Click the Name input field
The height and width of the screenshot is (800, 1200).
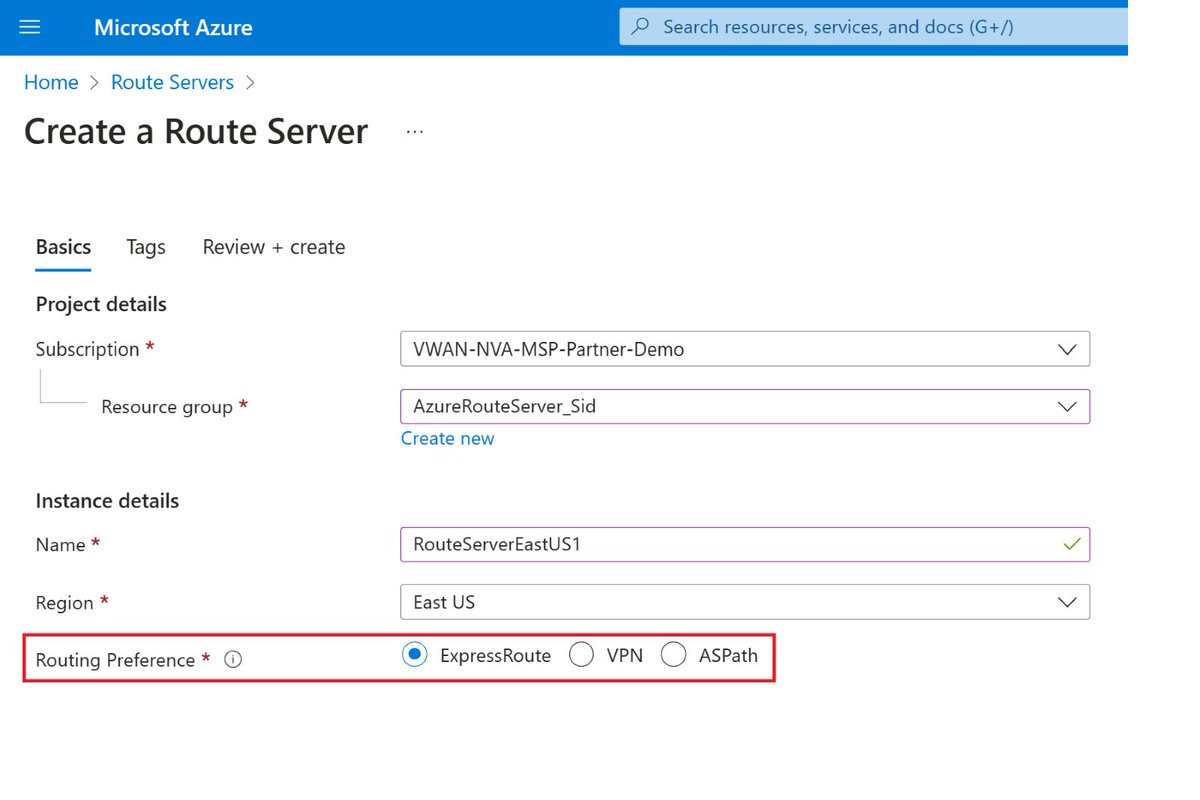[745, 544]
